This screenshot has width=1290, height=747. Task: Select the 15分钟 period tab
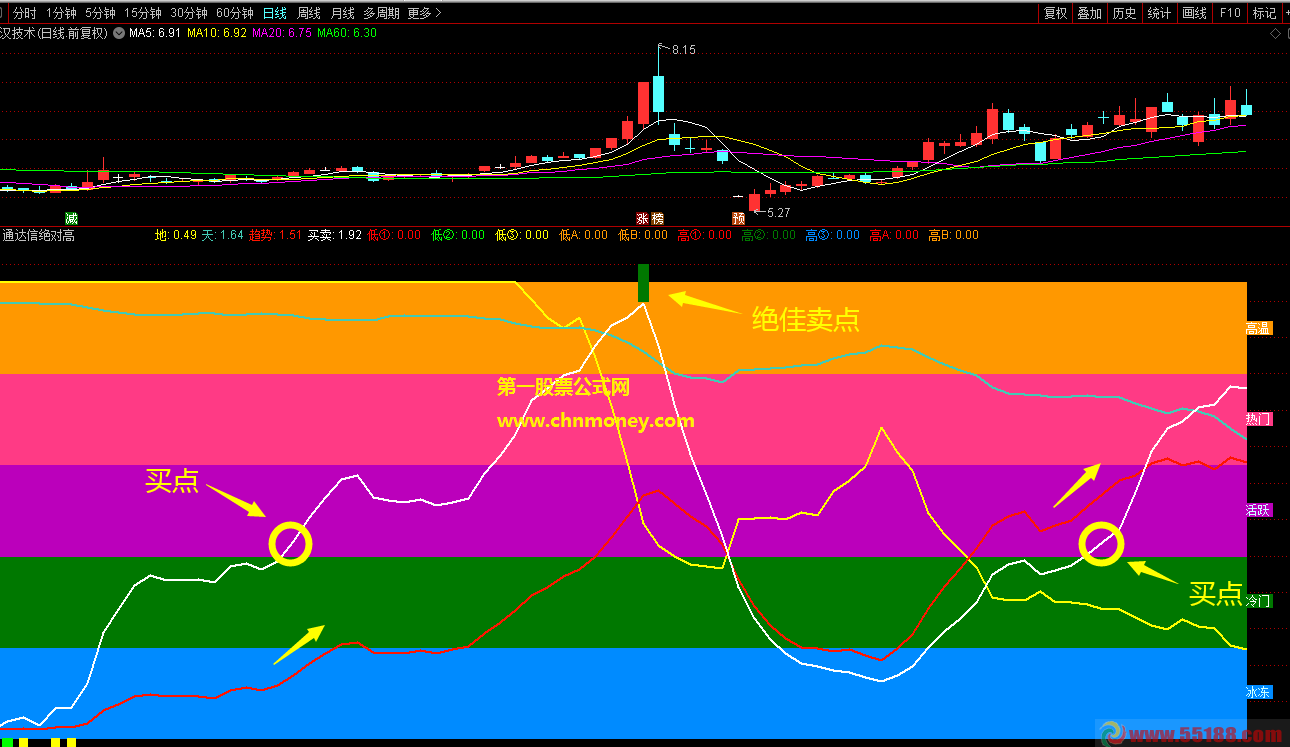[x=143, y=13]
